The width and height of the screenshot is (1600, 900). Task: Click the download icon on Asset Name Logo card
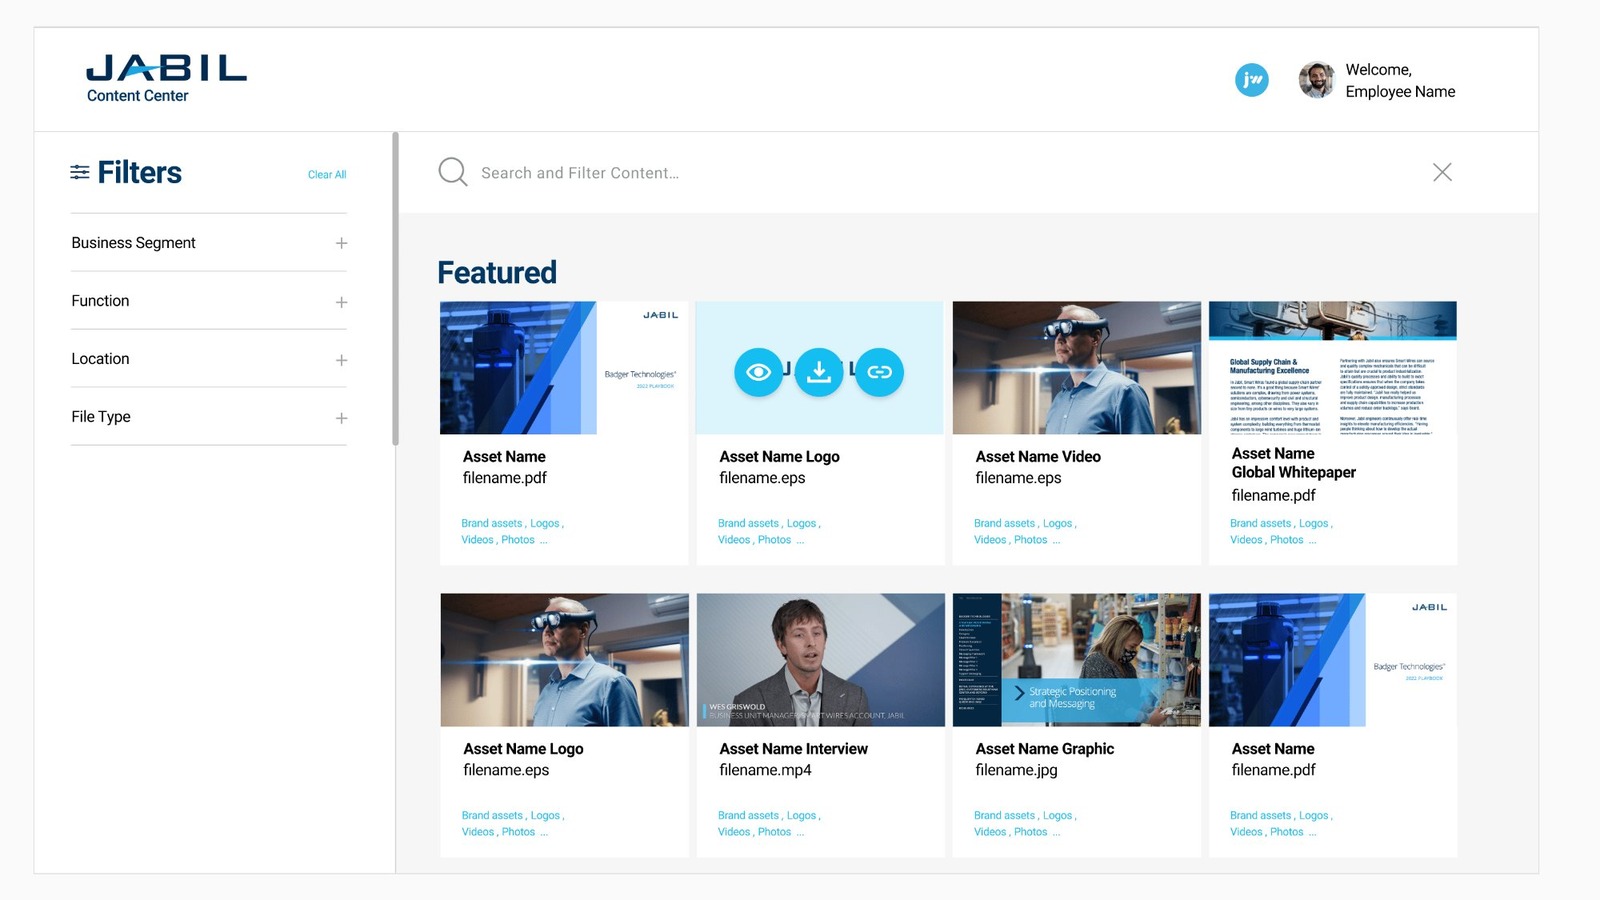pyautogui.click(x=820, y=371)
